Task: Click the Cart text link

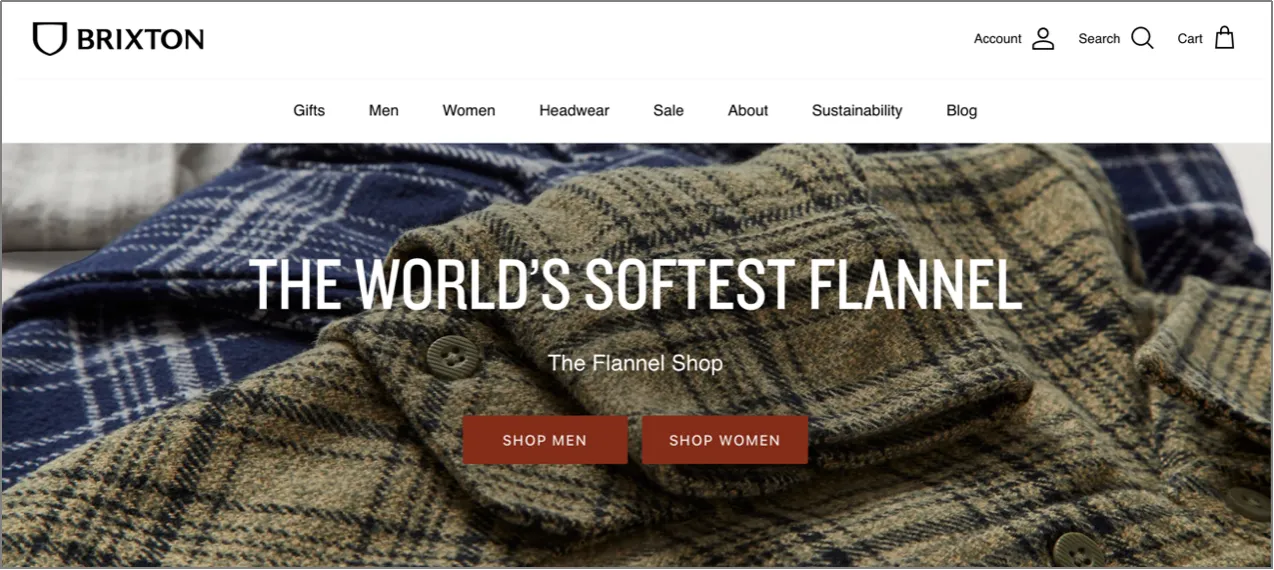Action: point(1190,39)
